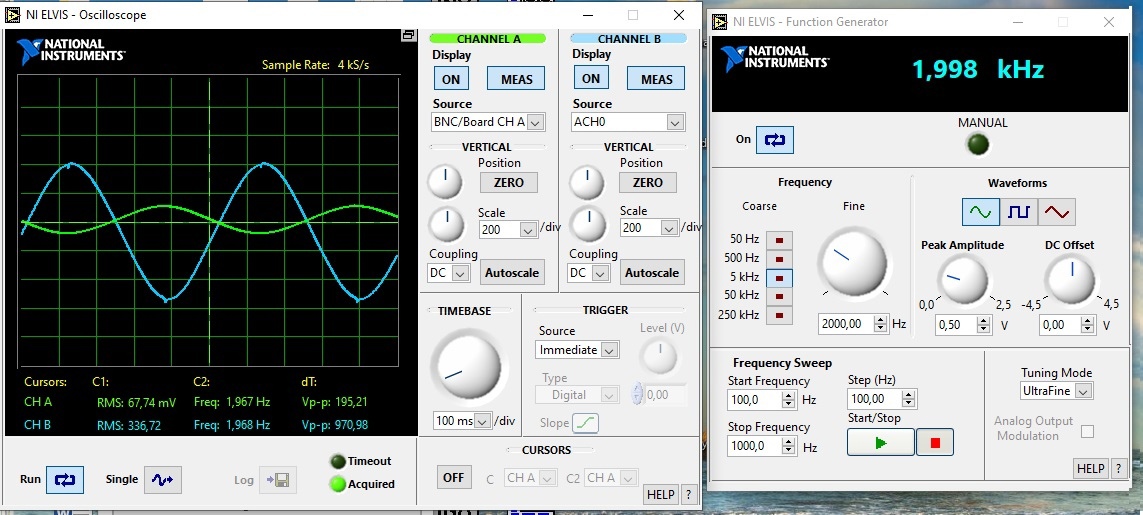Click the fine frequency 2000,00 Hz field

coord(846,324)
